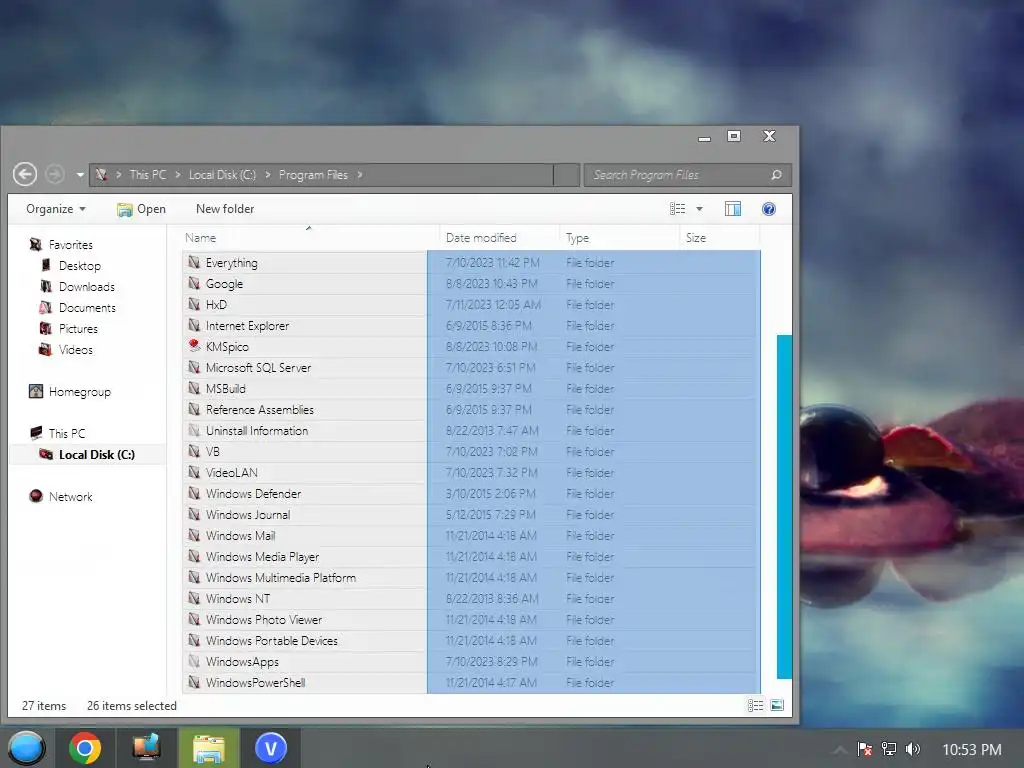Viewport: 1024px width, 768px height.
Task: Click the Start orb button
Action: tap(27, 748)
